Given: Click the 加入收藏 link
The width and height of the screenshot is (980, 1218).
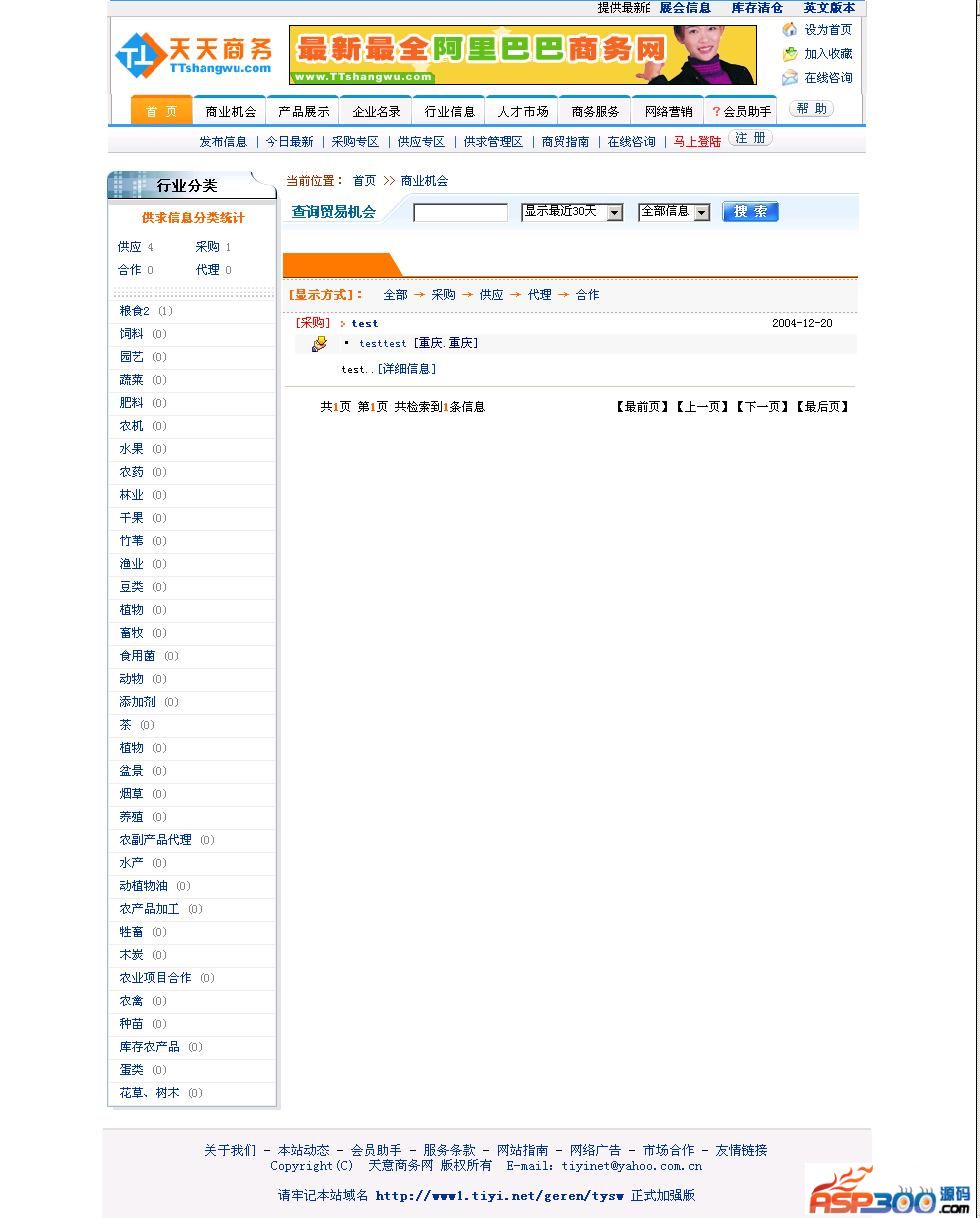Looking at the screenshot, I should click(x=828, y=54).
